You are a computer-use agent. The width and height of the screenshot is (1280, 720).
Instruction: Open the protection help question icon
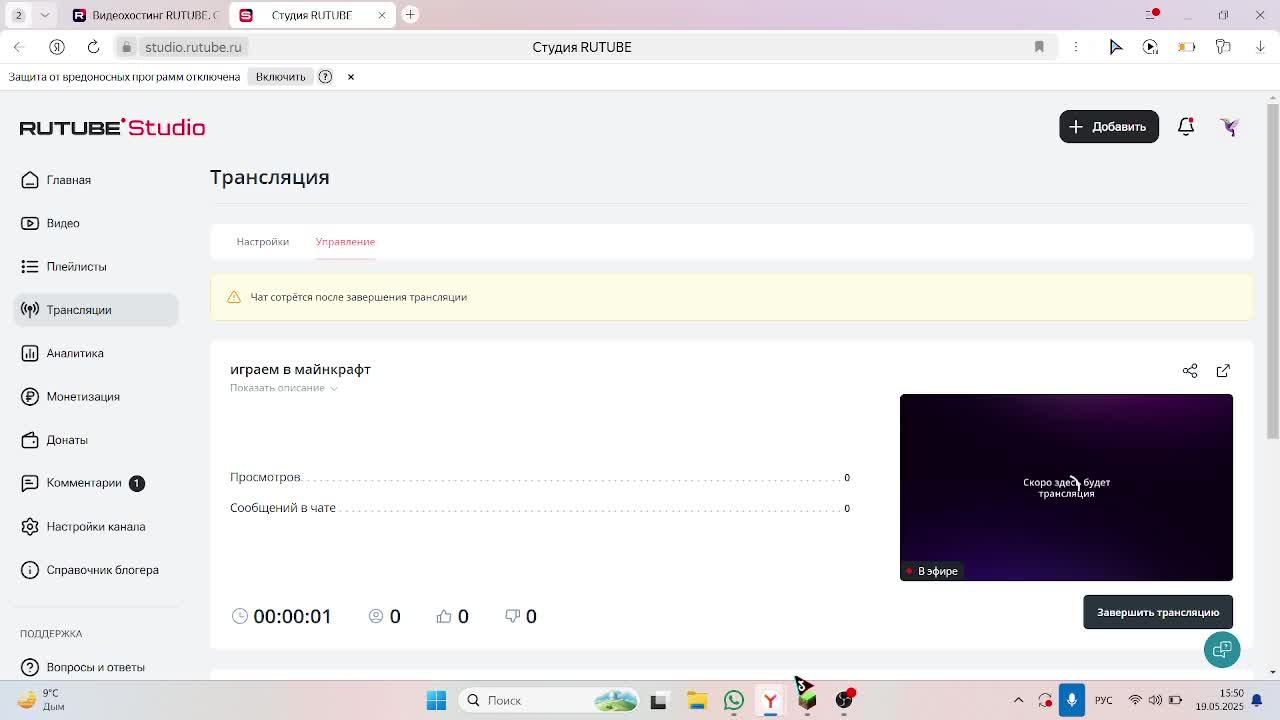[x=325, y=77]
